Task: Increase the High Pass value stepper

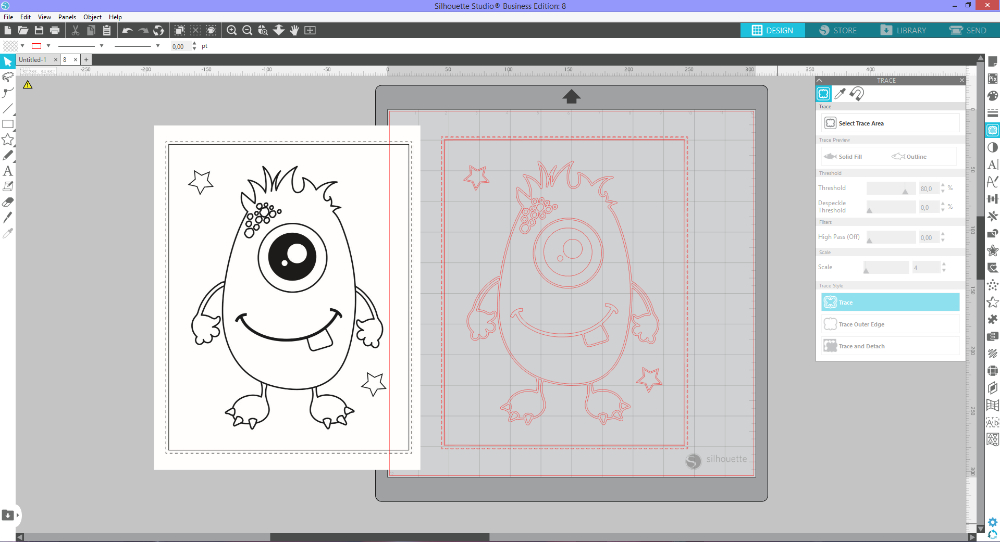Action: pyautogui.click(x=943, y=235)
